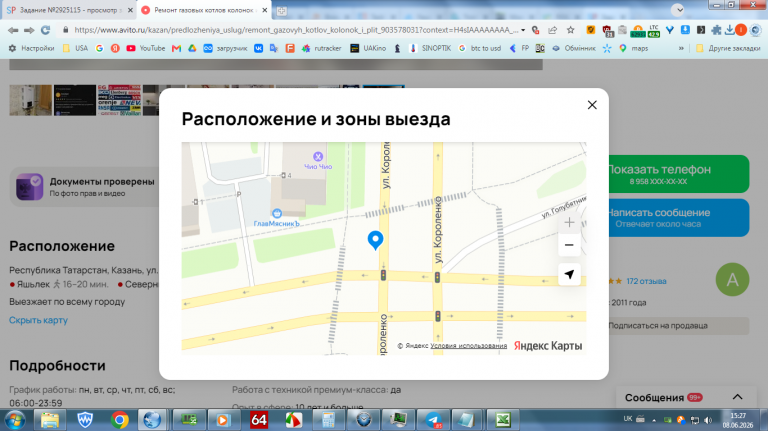Viewport: 768px width, 431px height.
Task: Write a message to the seller
Action: point(678,217)
